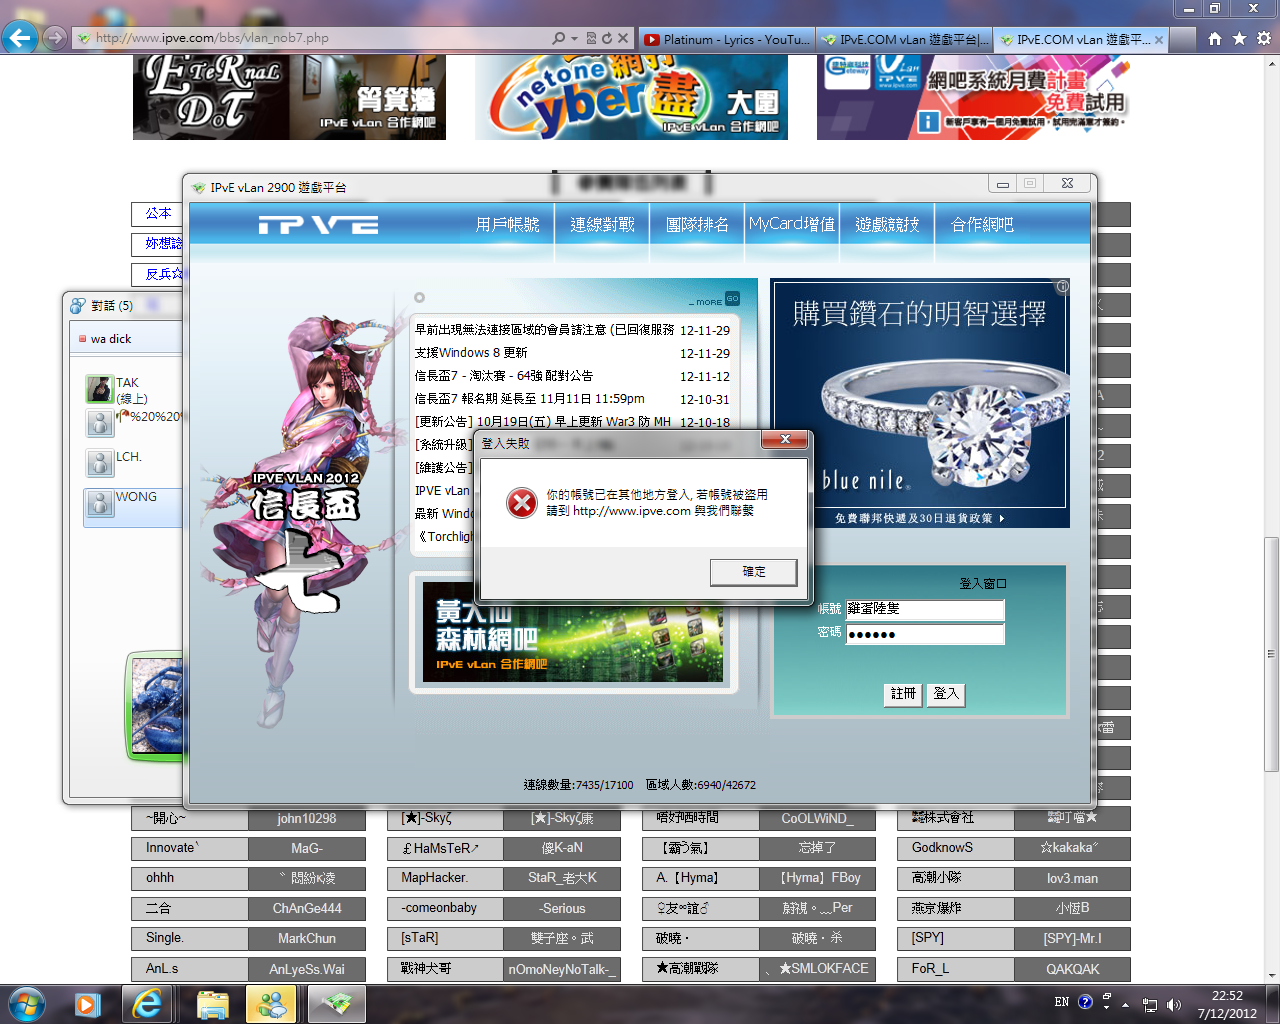
Task: Open the network icon in system tray
Action: click(1150, 1005)
